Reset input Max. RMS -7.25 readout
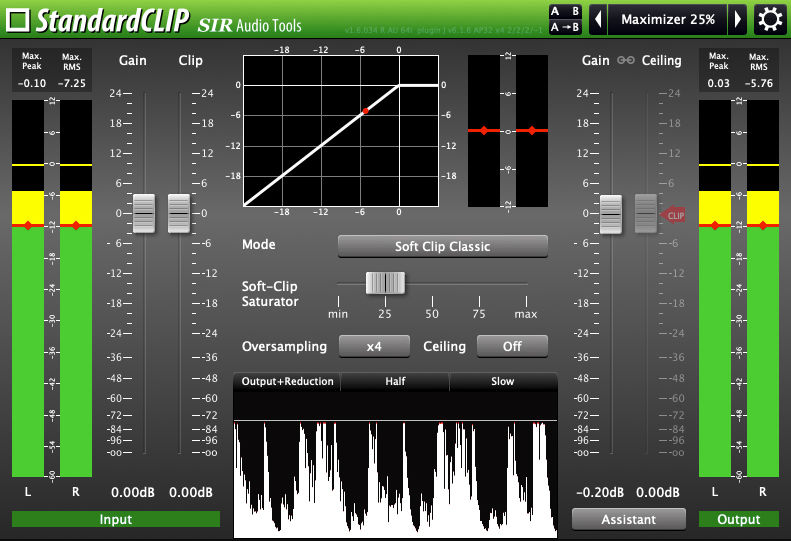Screen dimensions: 791x541 click(72, 83)
